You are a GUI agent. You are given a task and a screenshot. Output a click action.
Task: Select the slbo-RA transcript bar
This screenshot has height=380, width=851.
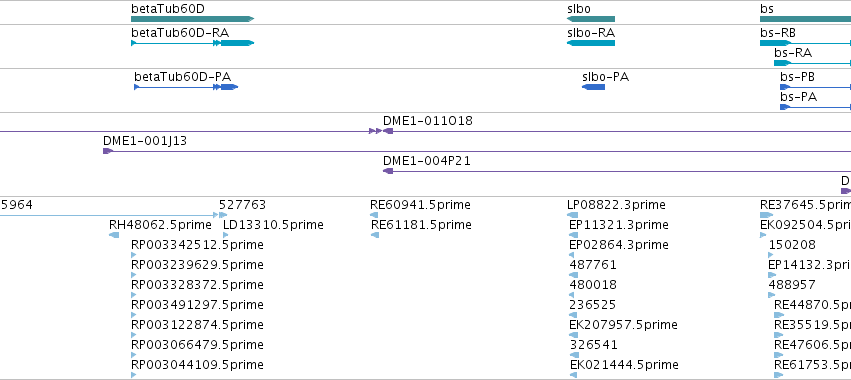591,43
